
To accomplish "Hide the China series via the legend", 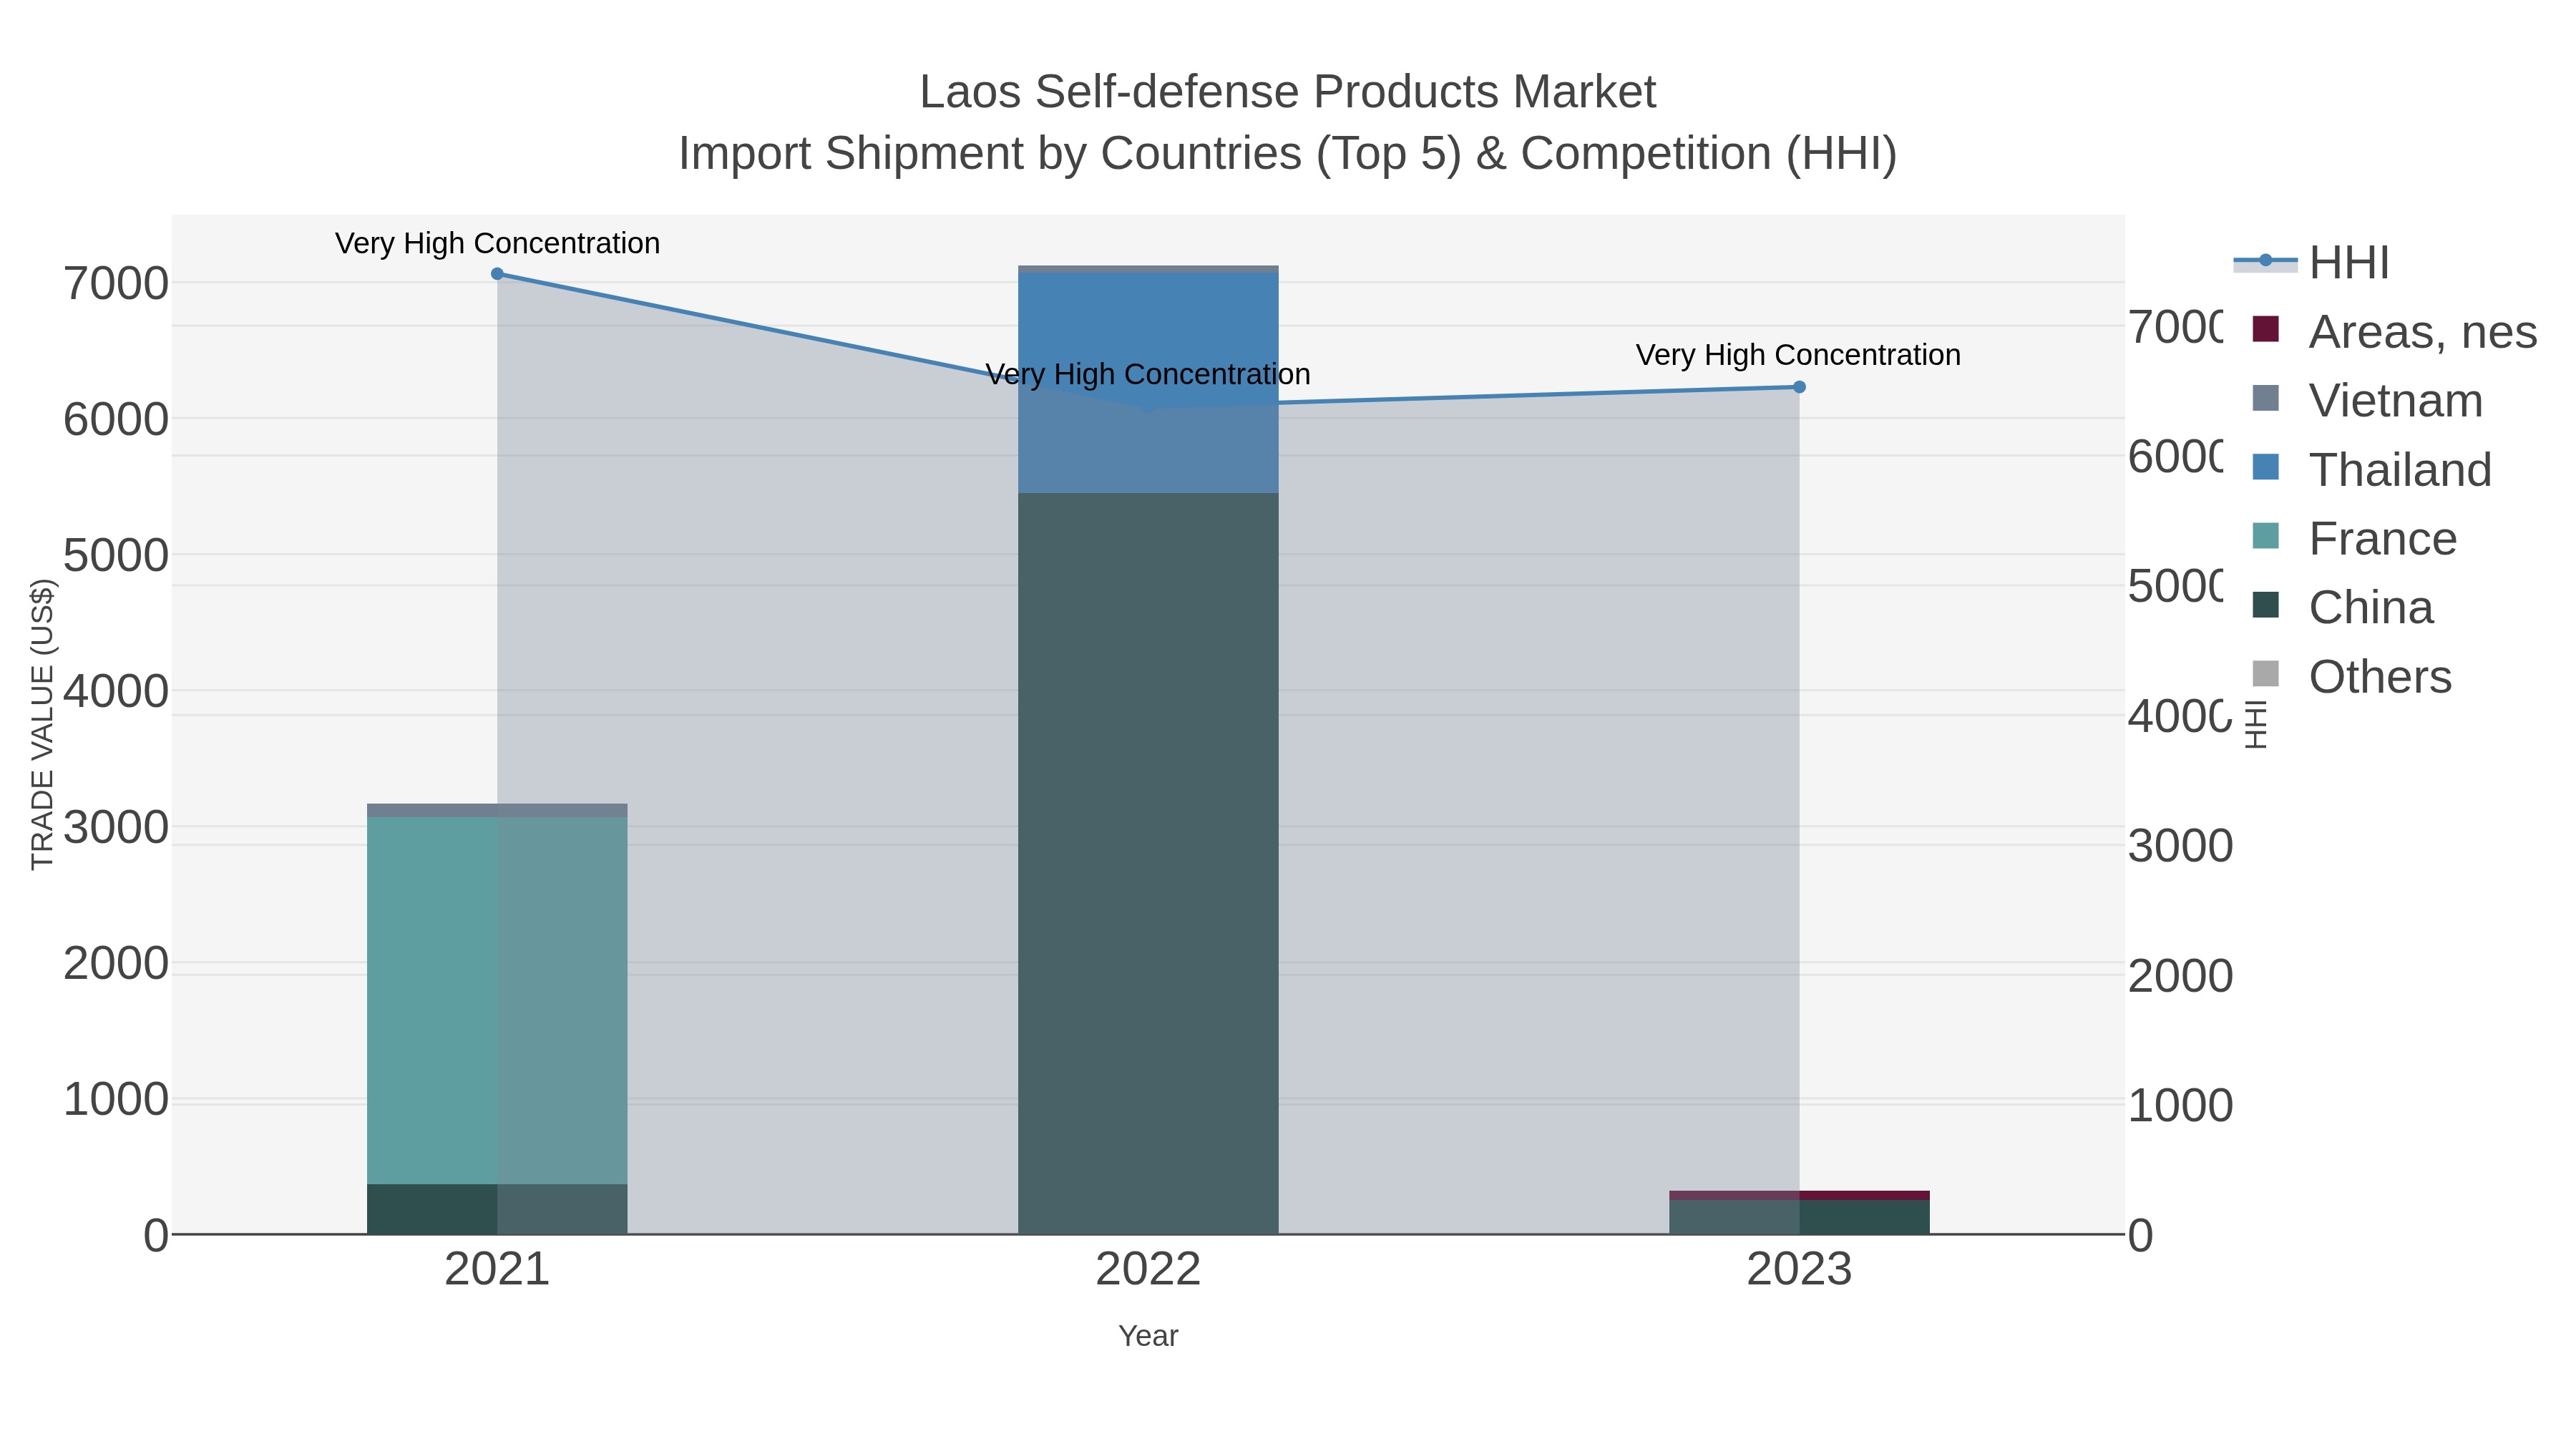I will [x=2342, y=607].
